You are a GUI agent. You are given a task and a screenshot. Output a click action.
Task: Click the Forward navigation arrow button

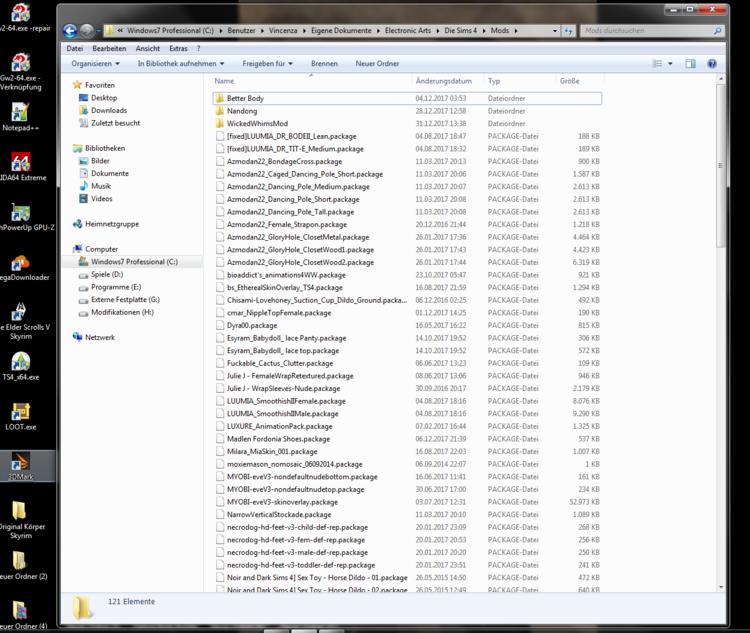tap(87, 31)
